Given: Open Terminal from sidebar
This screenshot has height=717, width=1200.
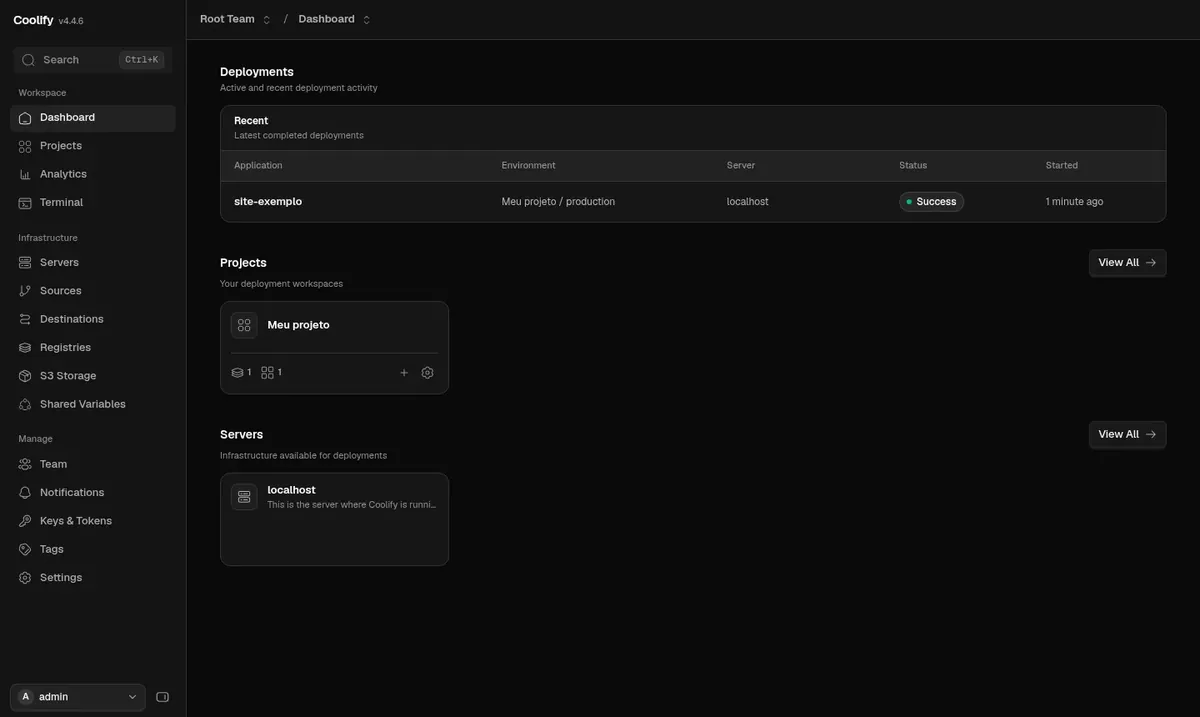Looking at the screenshot, I should coord(93,203).
